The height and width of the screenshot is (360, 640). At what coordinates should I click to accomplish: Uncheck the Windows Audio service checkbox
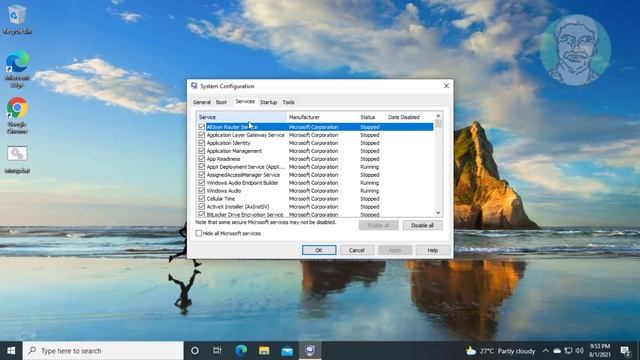click(201, 191)
